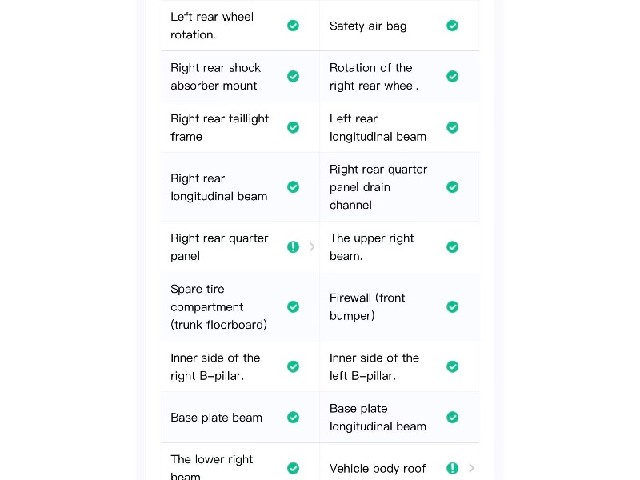Expand Right rear quarter panel details chevron
Viewport: 640px width, 480px height.
[312, 247]
